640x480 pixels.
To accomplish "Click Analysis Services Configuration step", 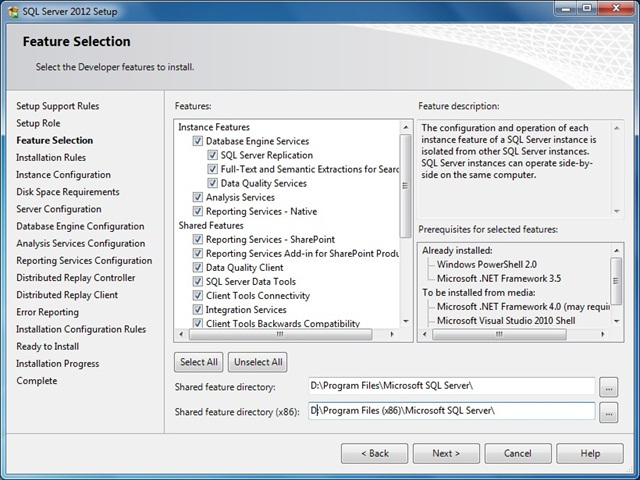I will click(x=80, y=243).
